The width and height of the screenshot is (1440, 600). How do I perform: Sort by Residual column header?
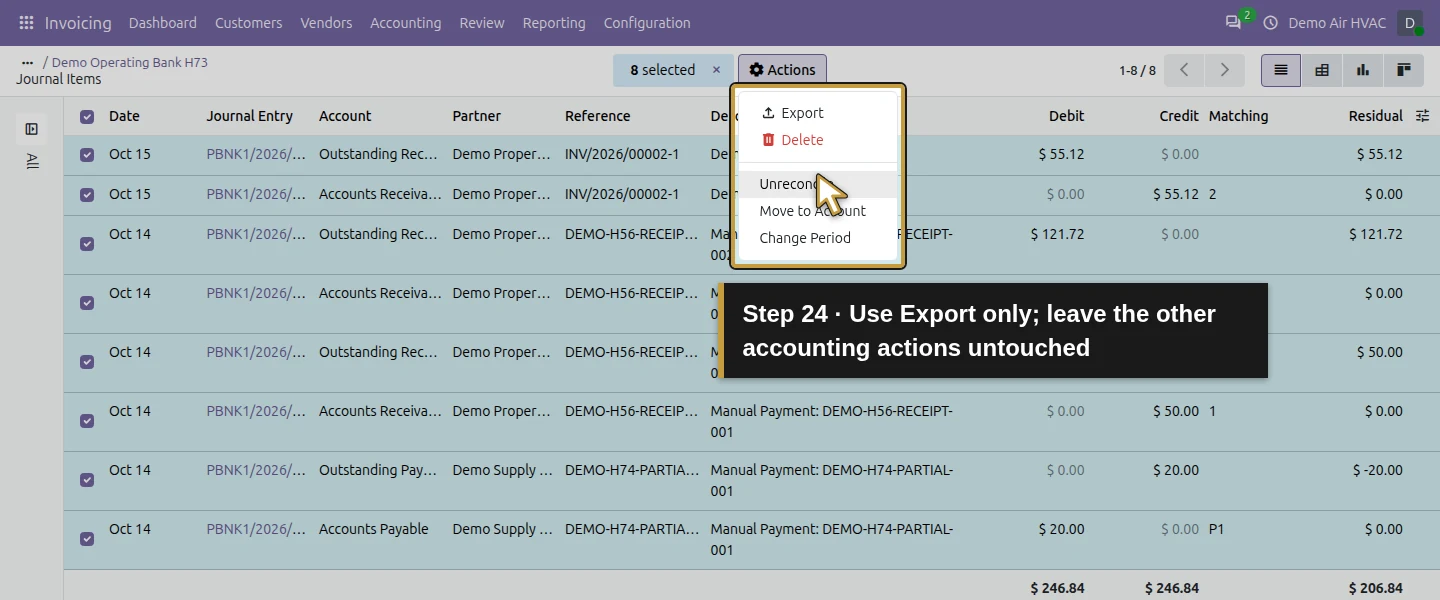point(1376,116)
